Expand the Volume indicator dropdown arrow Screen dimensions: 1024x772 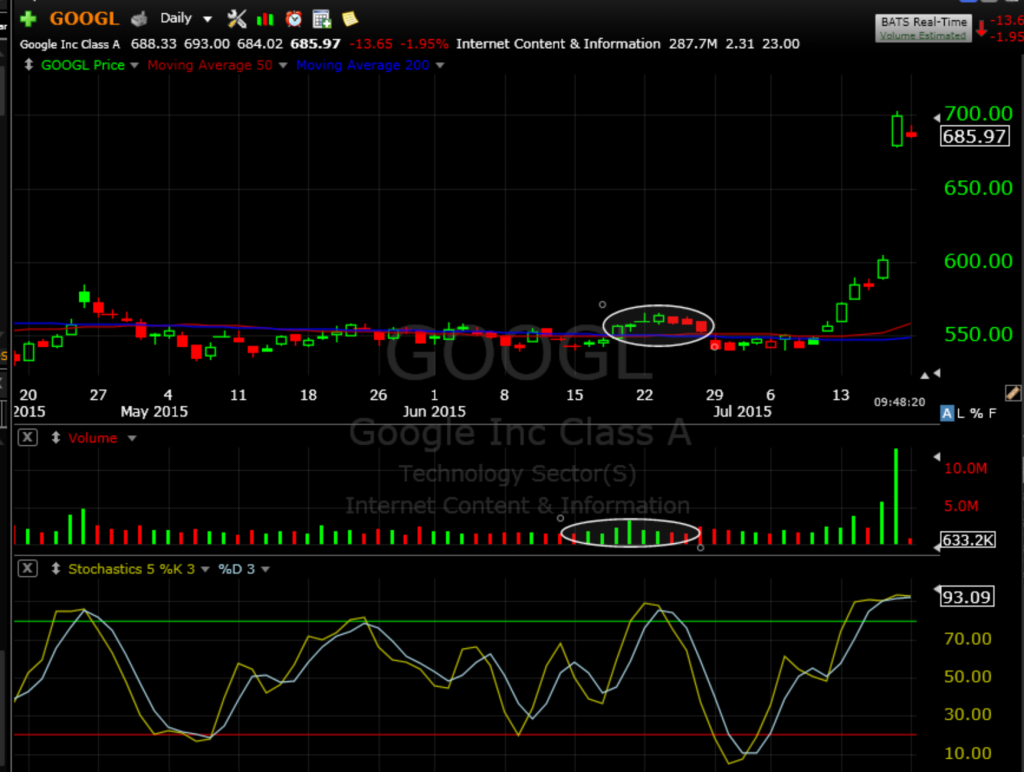[x=132, y=438]
